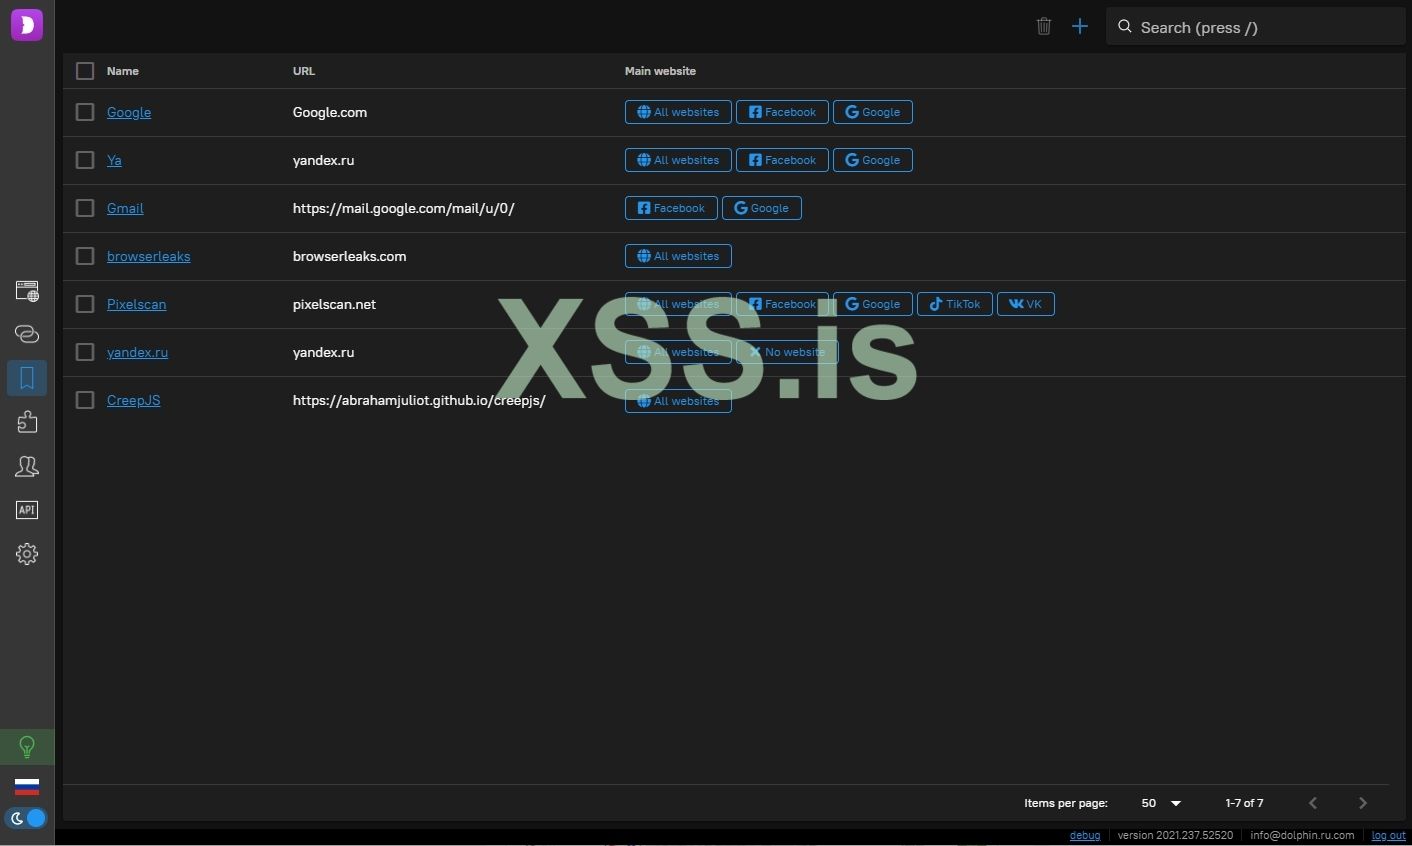
Task: Open the proxies link-chain sidebar icon
Action: click(27, 334)
